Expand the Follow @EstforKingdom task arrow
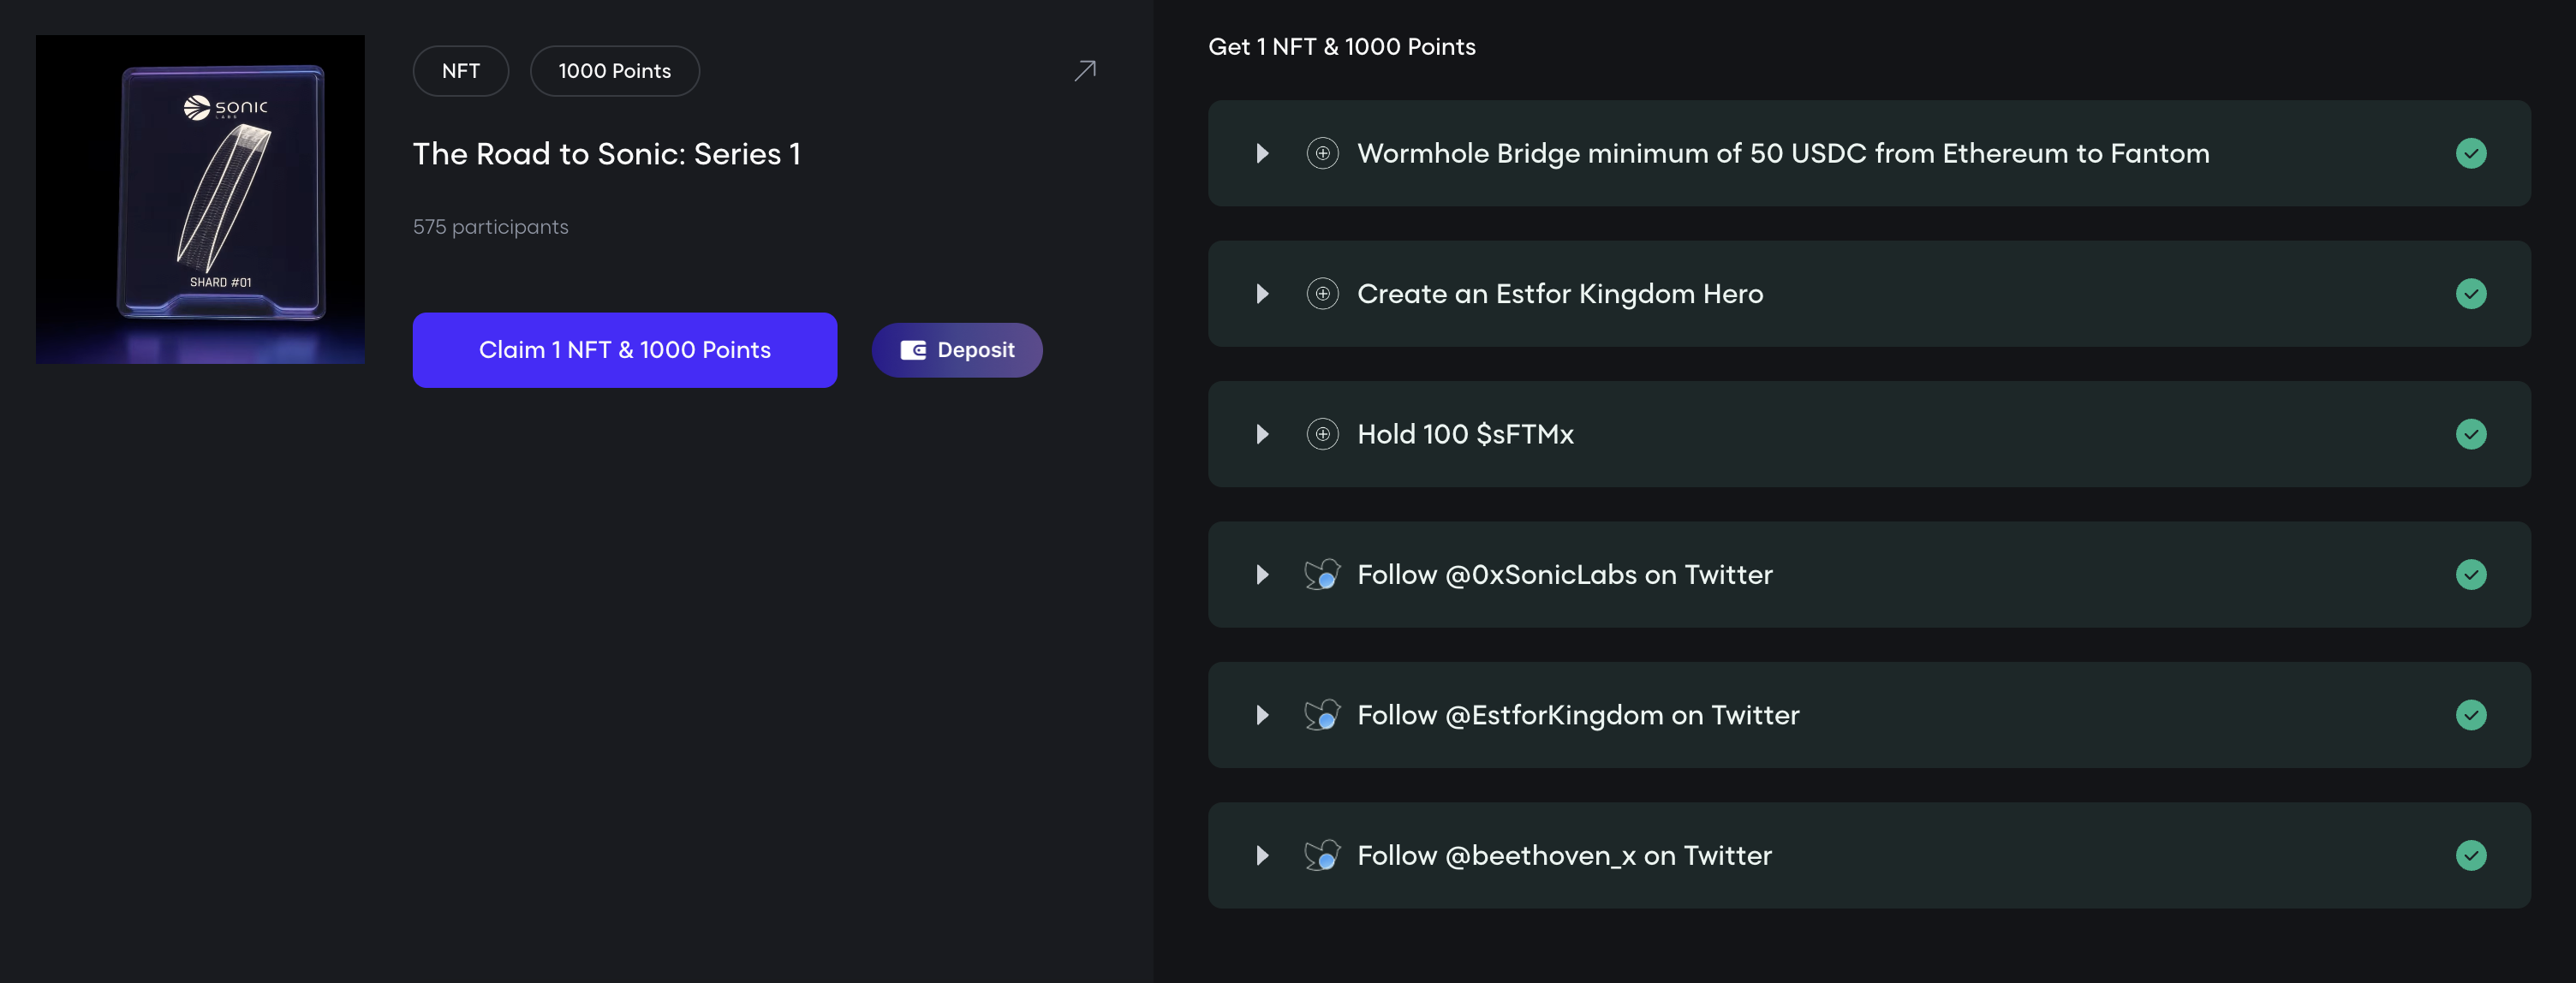This screenshot has width=2576, height=983. (x=1262, y=715)
